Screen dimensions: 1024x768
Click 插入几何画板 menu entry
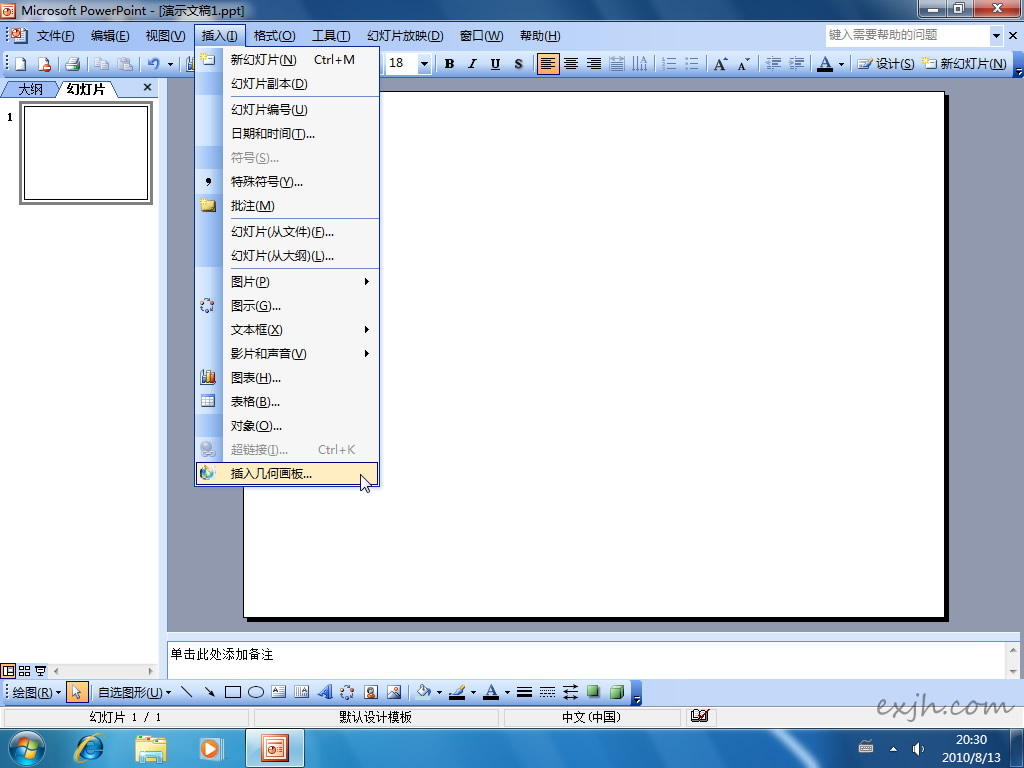pos(271,474)
